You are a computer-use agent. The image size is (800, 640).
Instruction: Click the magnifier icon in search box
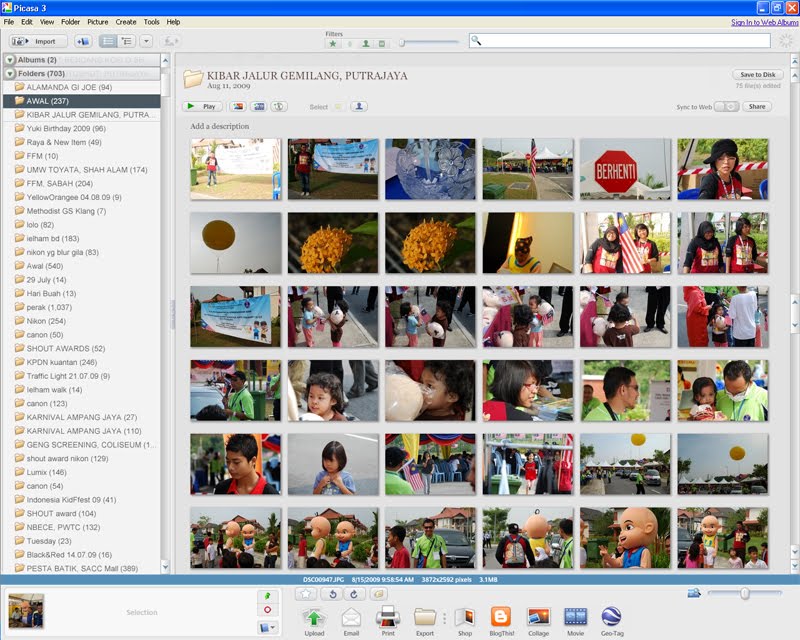click(476, 40)
